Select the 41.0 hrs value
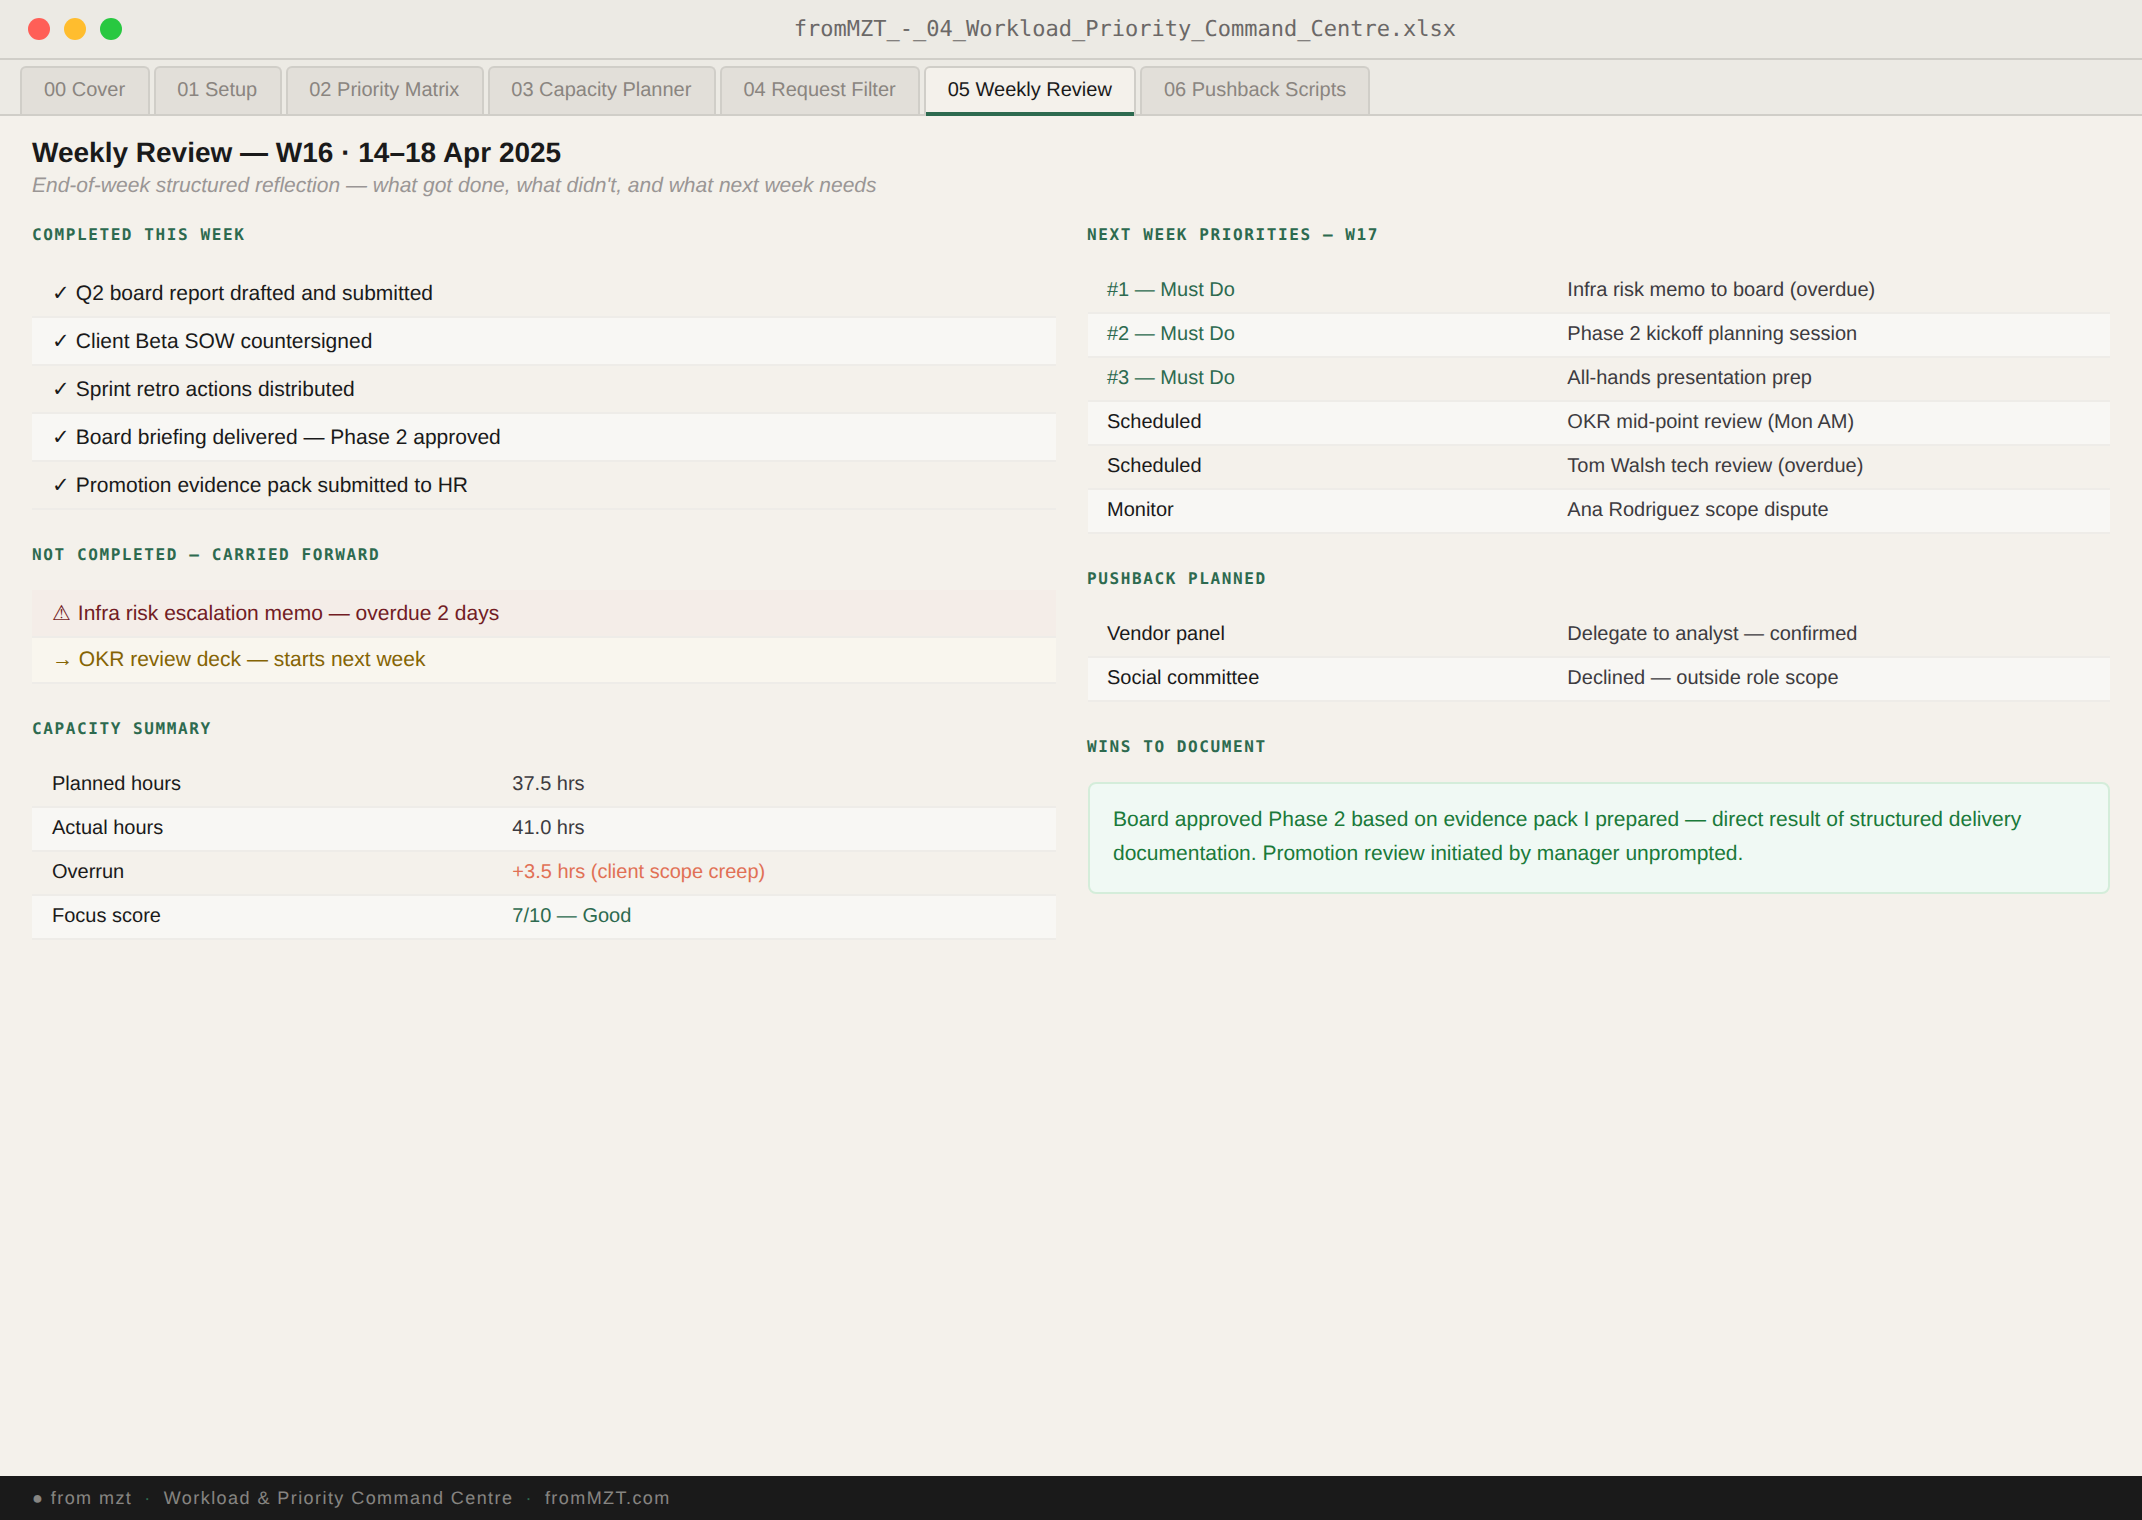 (x=548, y=828)
